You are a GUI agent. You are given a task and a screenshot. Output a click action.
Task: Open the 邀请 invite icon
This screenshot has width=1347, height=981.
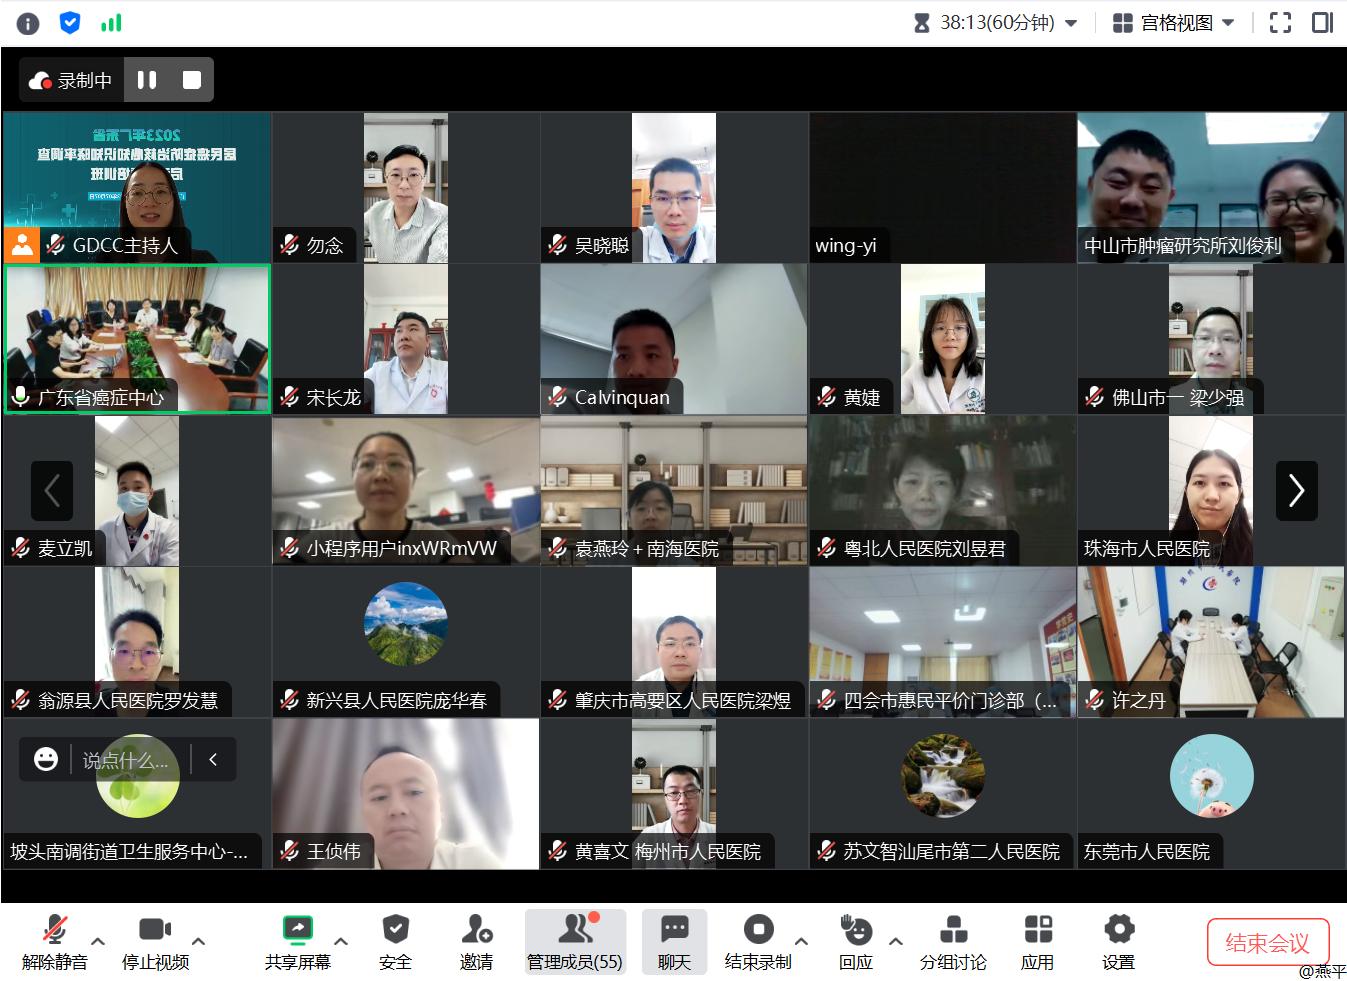pos(476,942)
